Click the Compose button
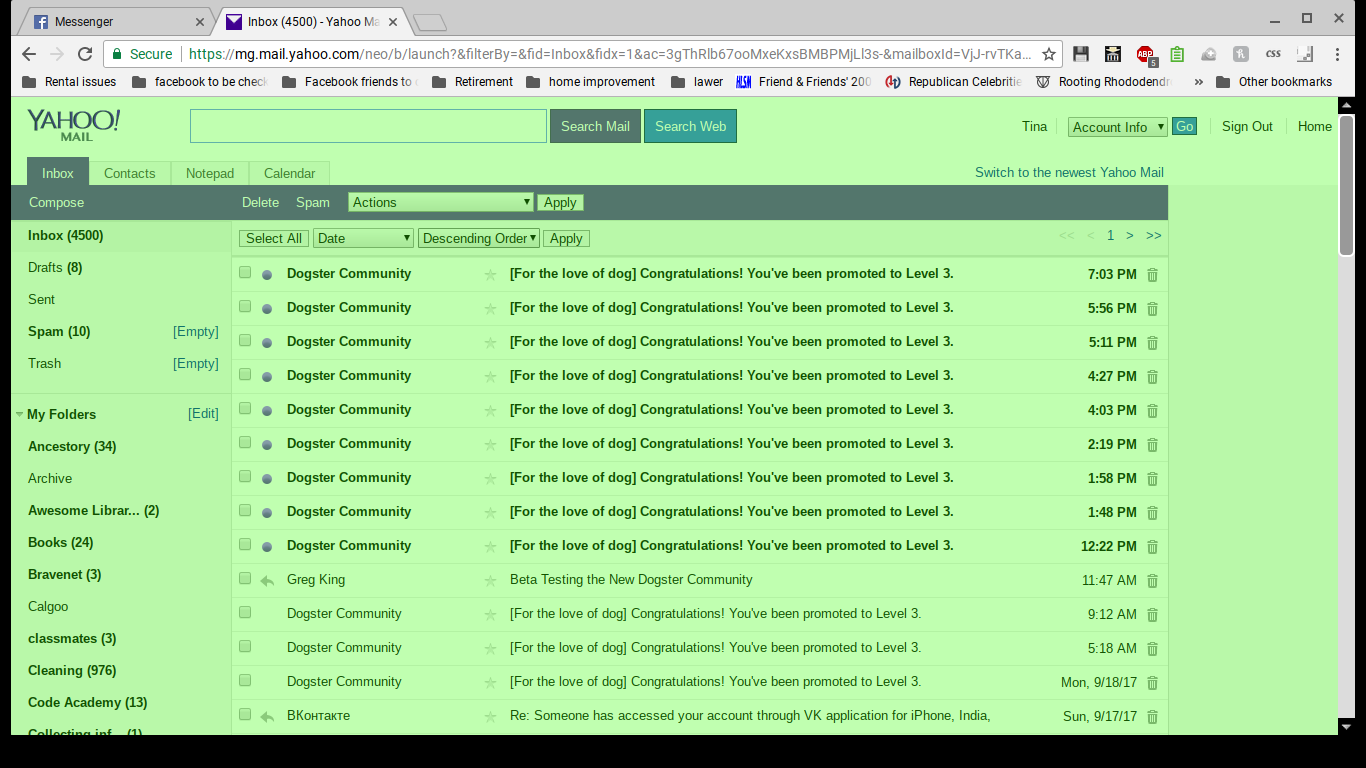This screenshot has height=768, width=1366. click(x=56, y=202)
